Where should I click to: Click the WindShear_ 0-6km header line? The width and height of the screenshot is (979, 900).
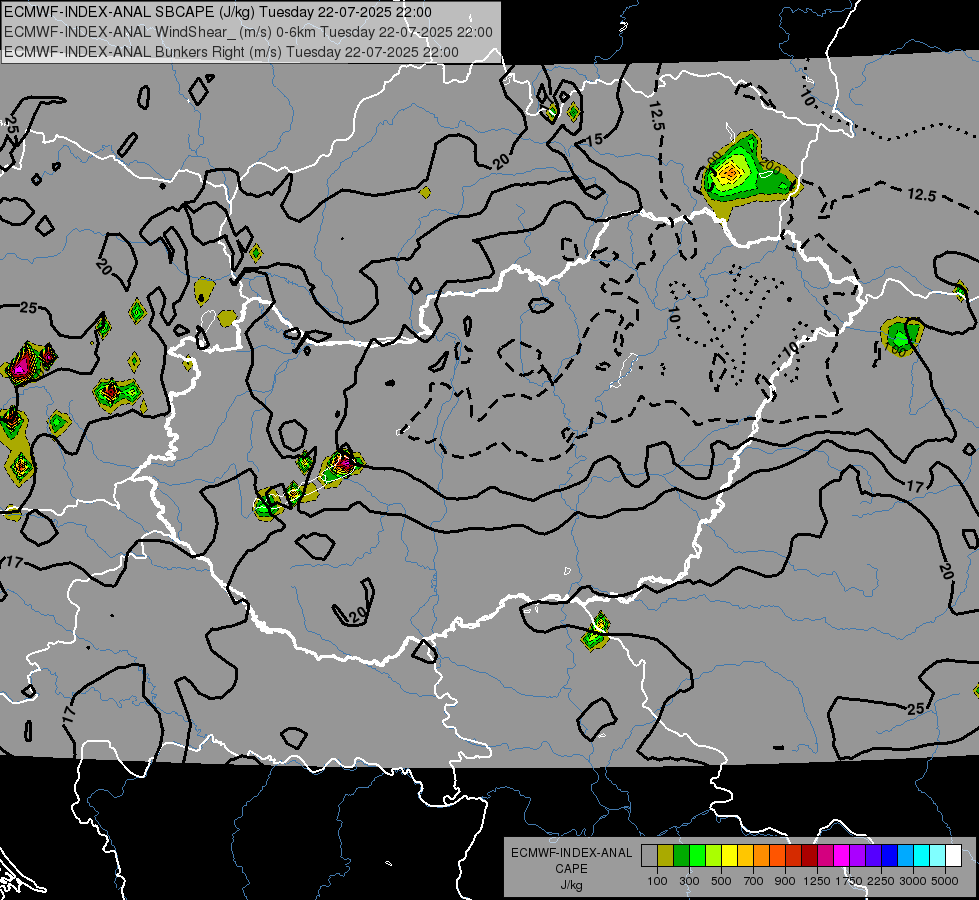[248, 32]
